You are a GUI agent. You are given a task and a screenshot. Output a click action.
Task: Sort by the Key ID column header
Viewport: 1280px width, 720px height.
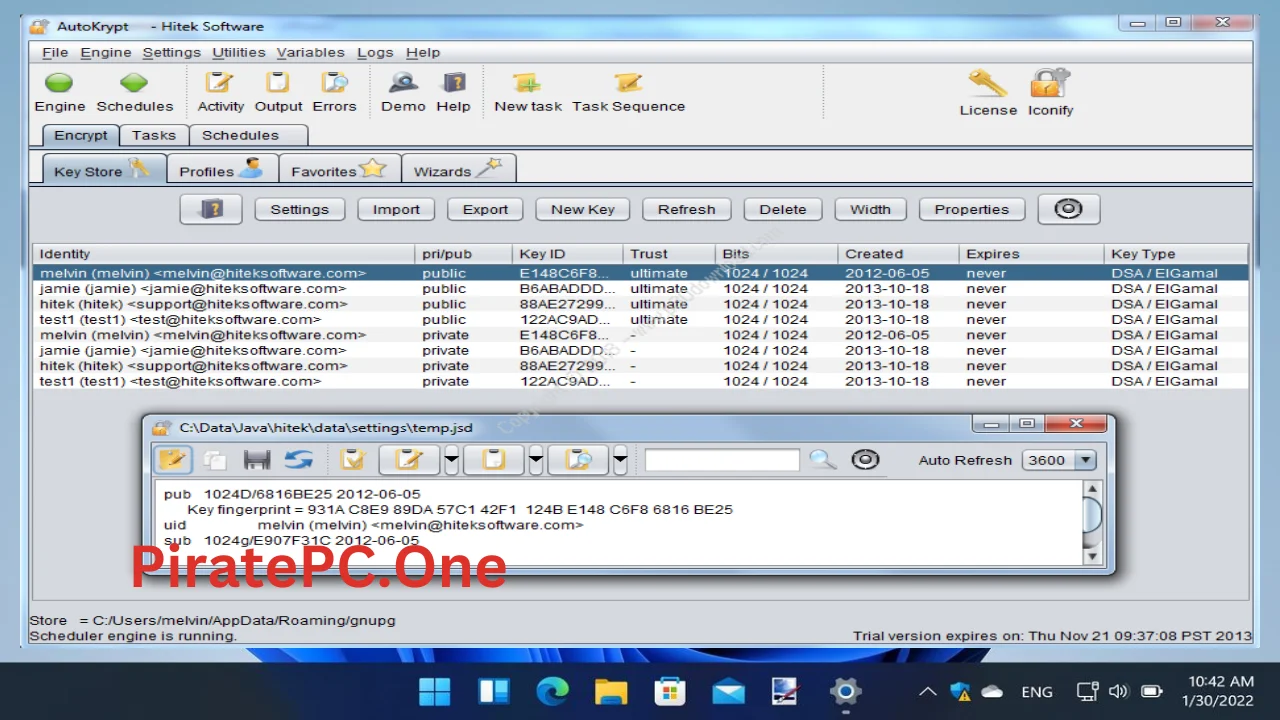(x=568, y=254)
